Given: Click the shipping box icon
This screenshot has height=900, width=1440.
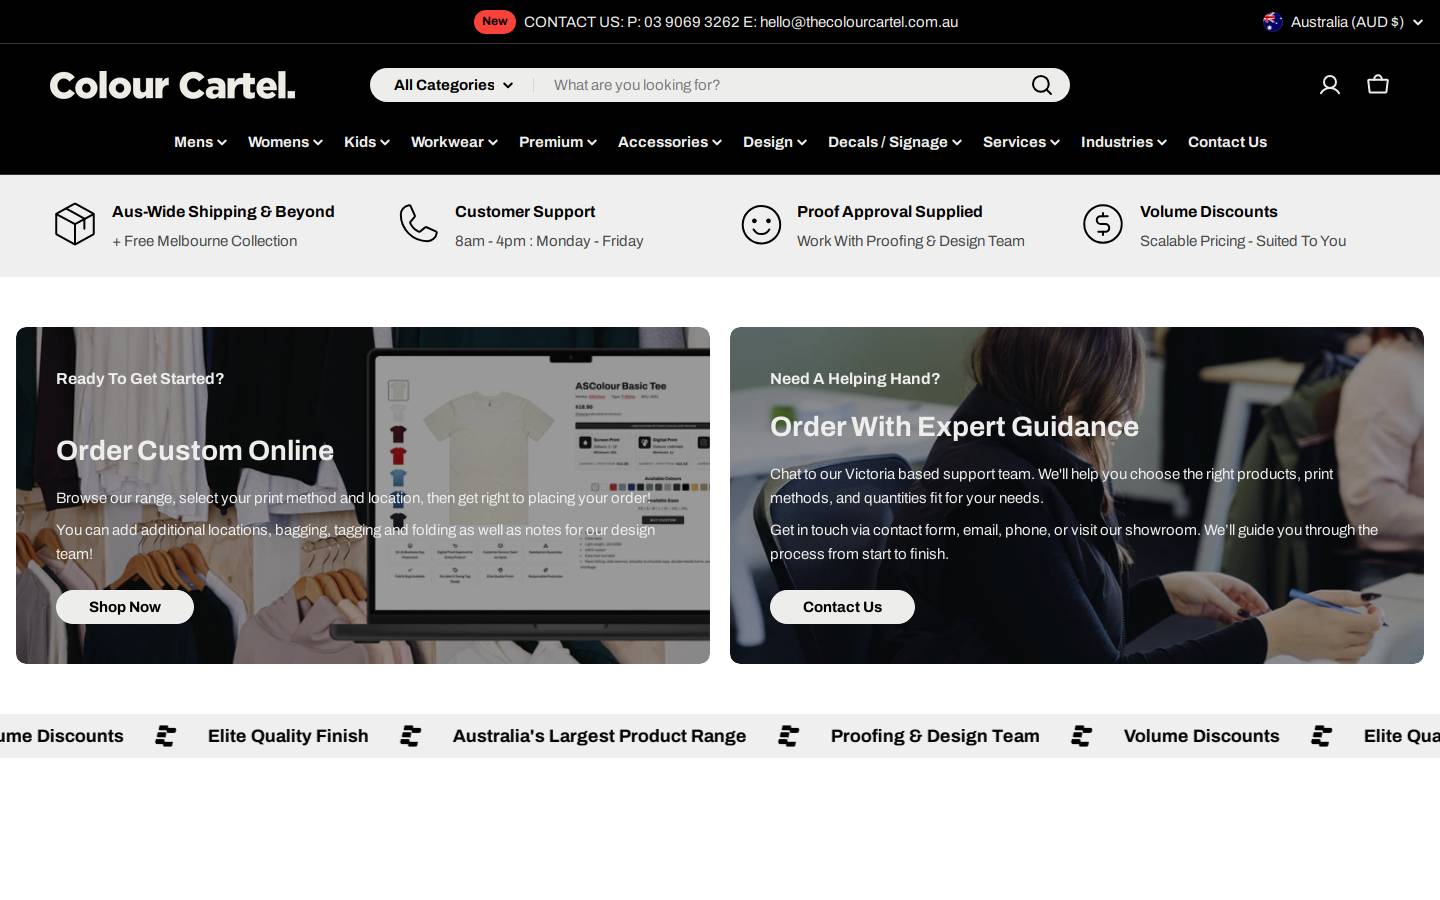Looking at the screenshot, I should (75, 224).
